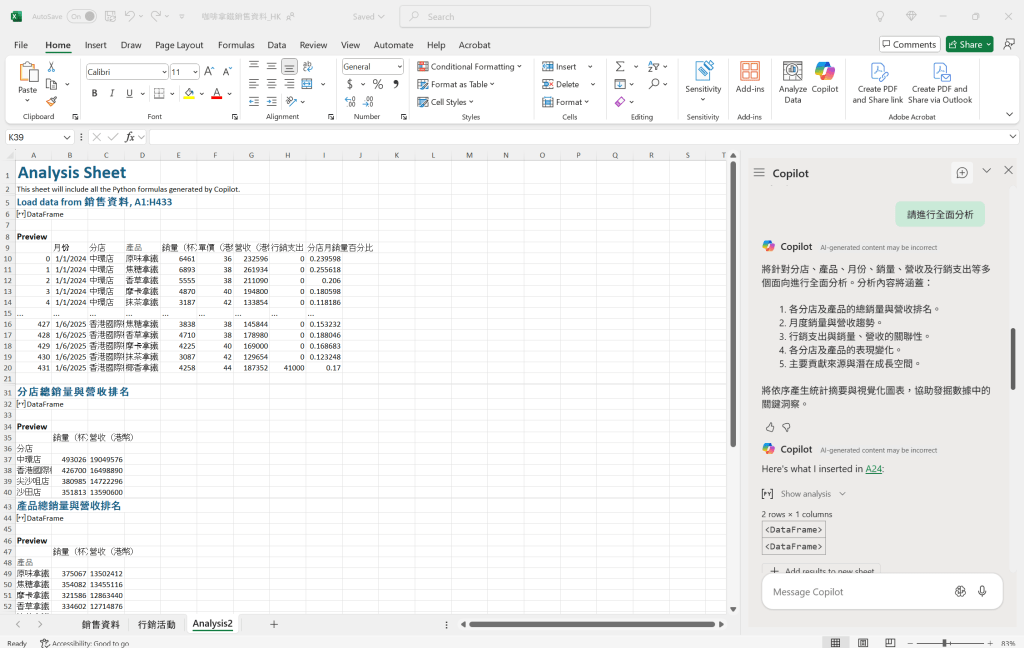This screenshot has height=648, width=1024.
Task: Click Create PDF and Share via Outlook
Action: coord(940,82)
